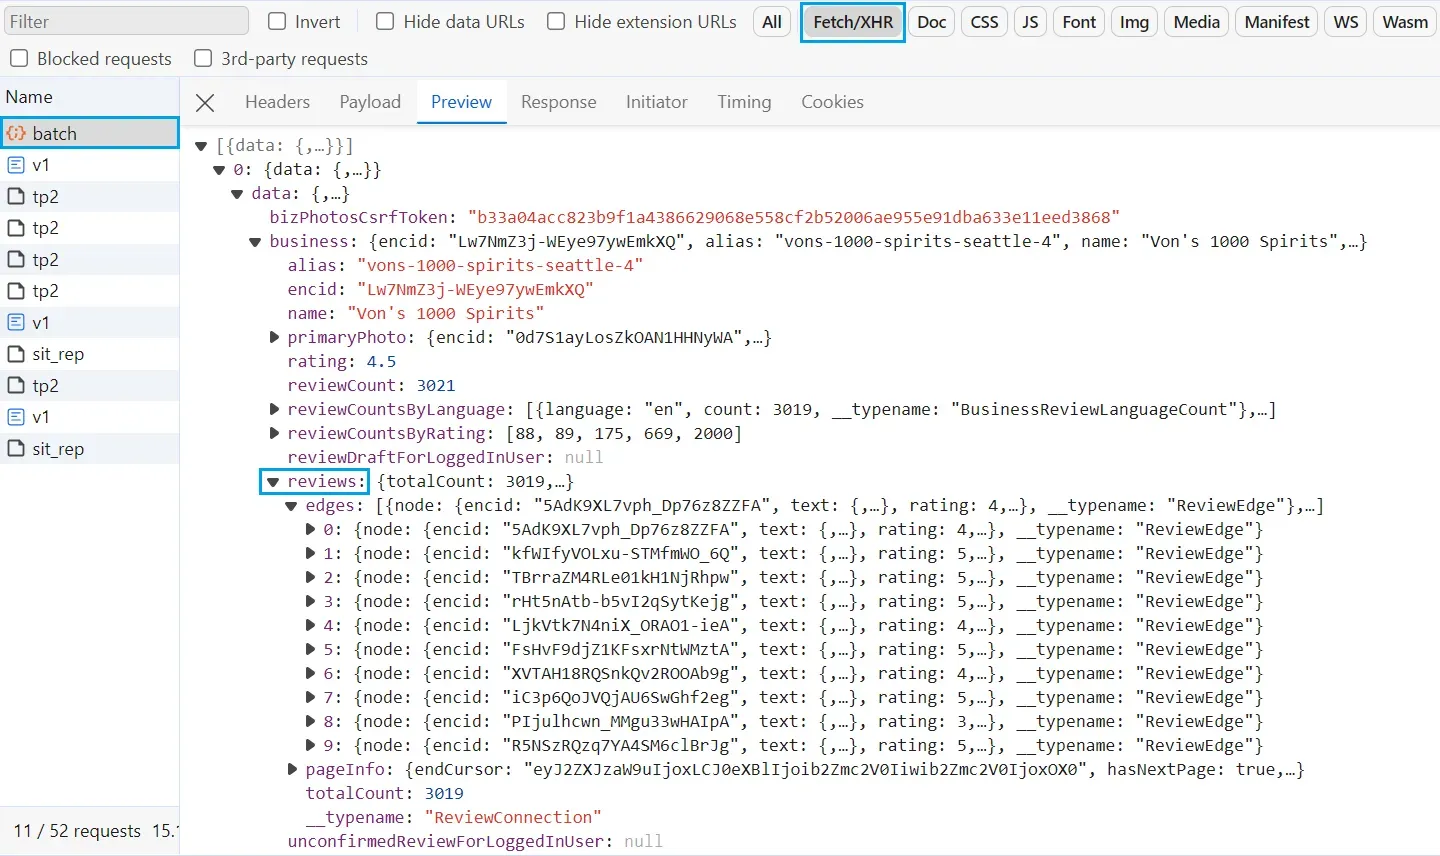Image resolution: width=1440 pixels, height=856 pixels.
Task: Select the WS filter chip
Action: pos(1345,21)
